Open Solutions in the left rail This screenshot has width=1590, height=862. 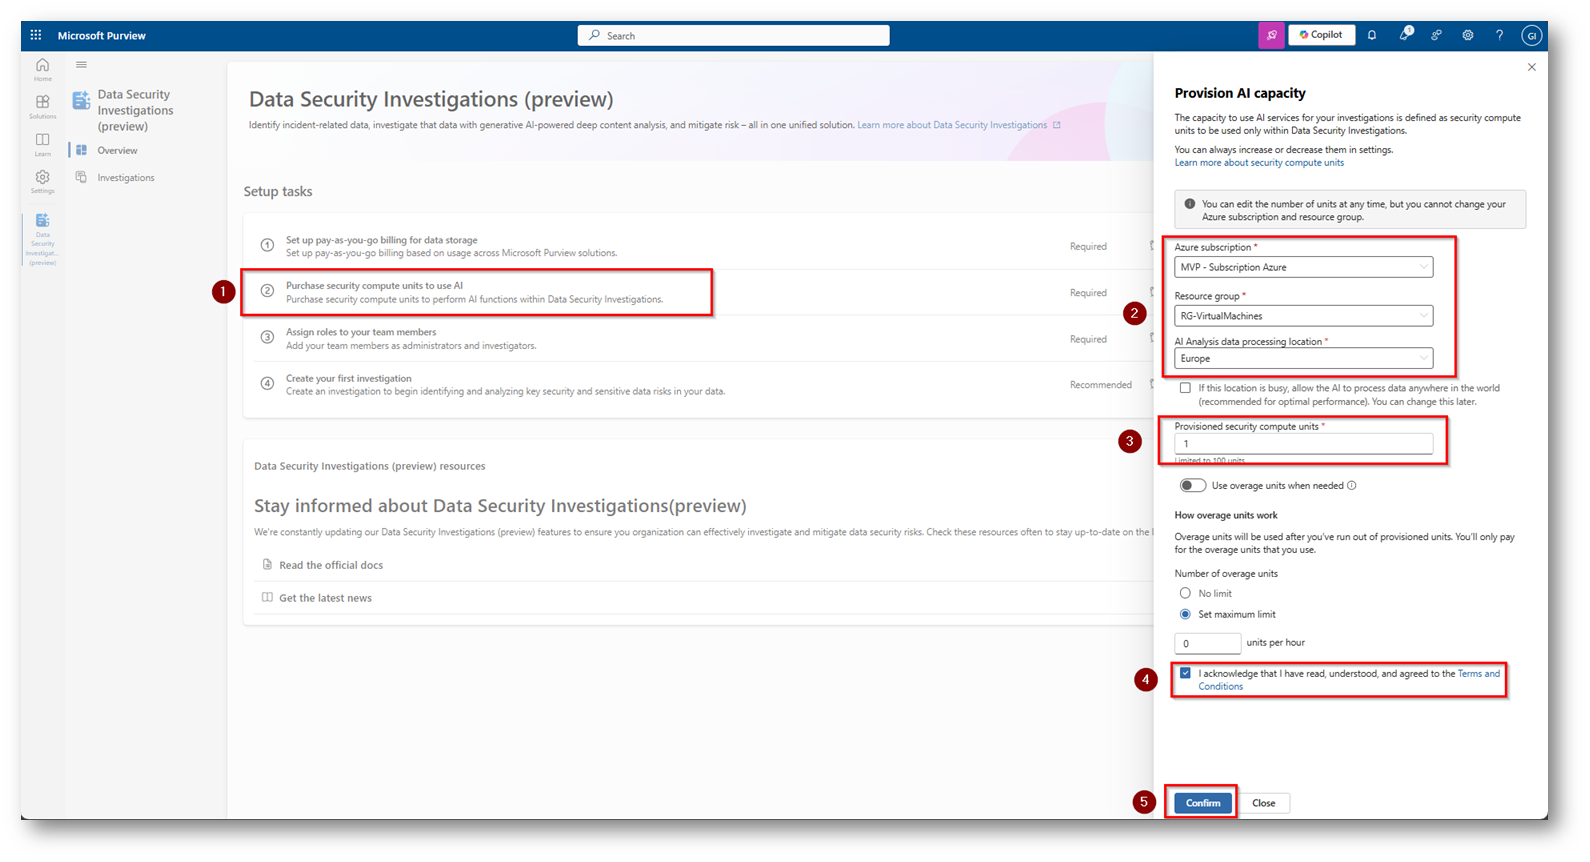(x=42, y=107)
